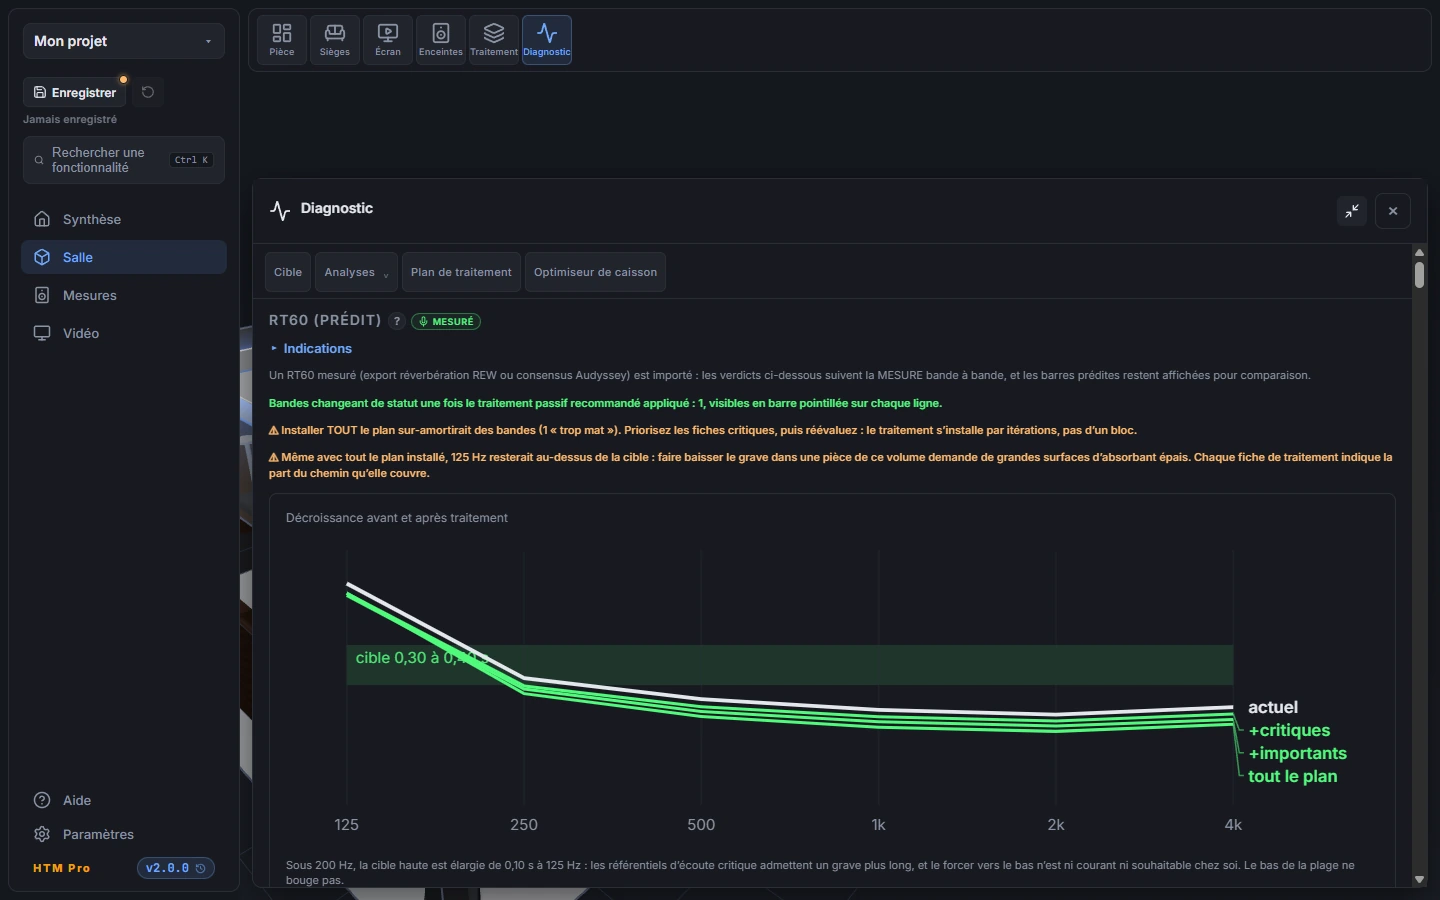Click the 4k frequency axis label
Screen dimensions: 1440x900
point(1233,825)
